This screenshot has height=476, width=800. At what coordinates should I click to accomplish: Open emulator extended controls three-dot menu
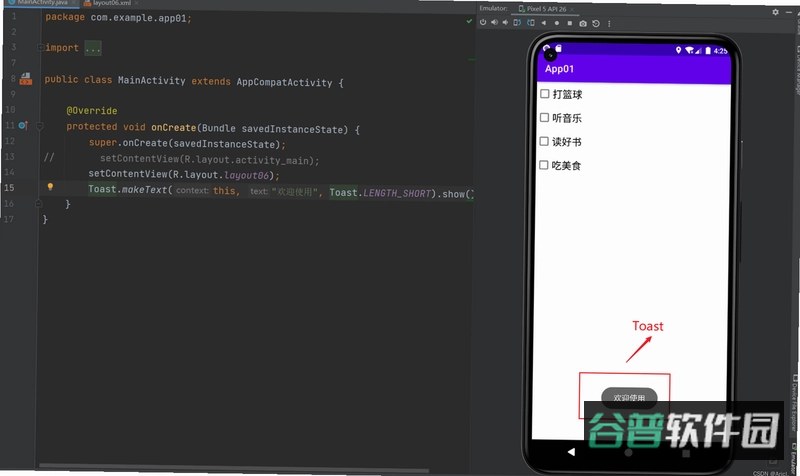click(x=609, y=23)
